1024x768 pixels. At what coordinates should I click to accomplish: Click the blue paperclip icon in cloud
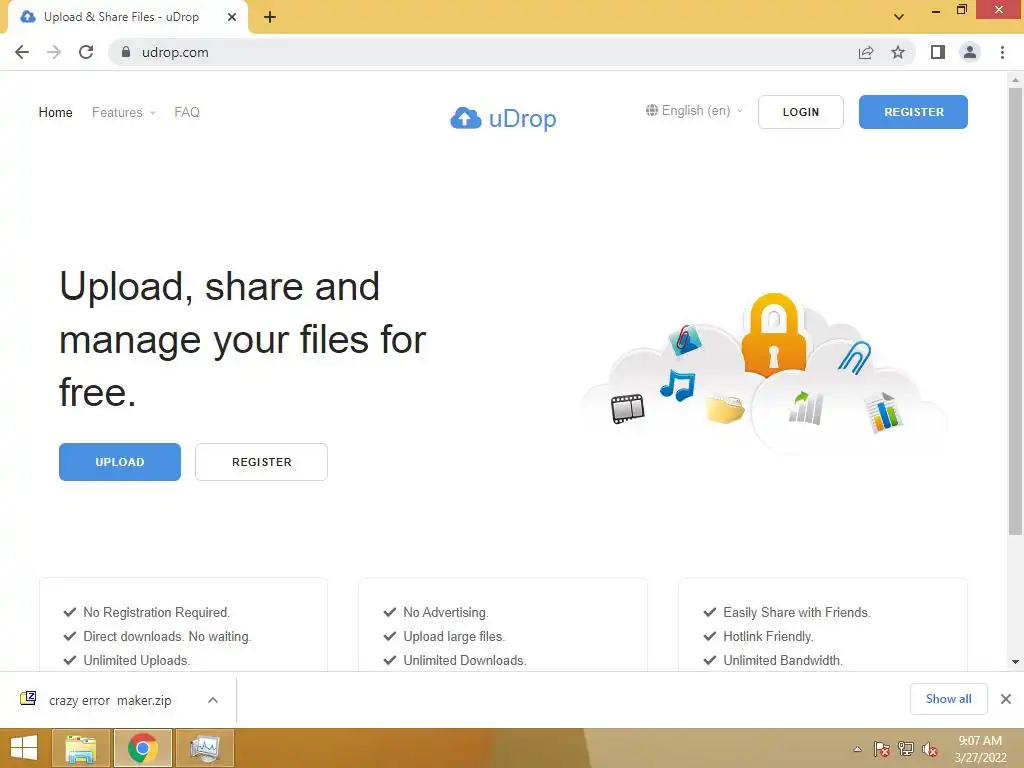click(855, 357)
